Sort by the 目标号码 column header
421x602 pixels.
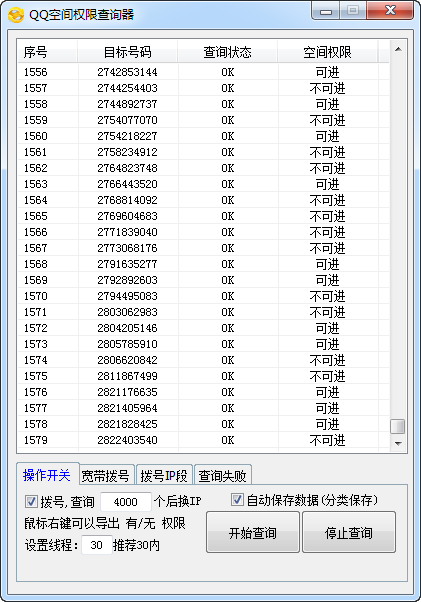pyautogui.click(x=127, y=52)
